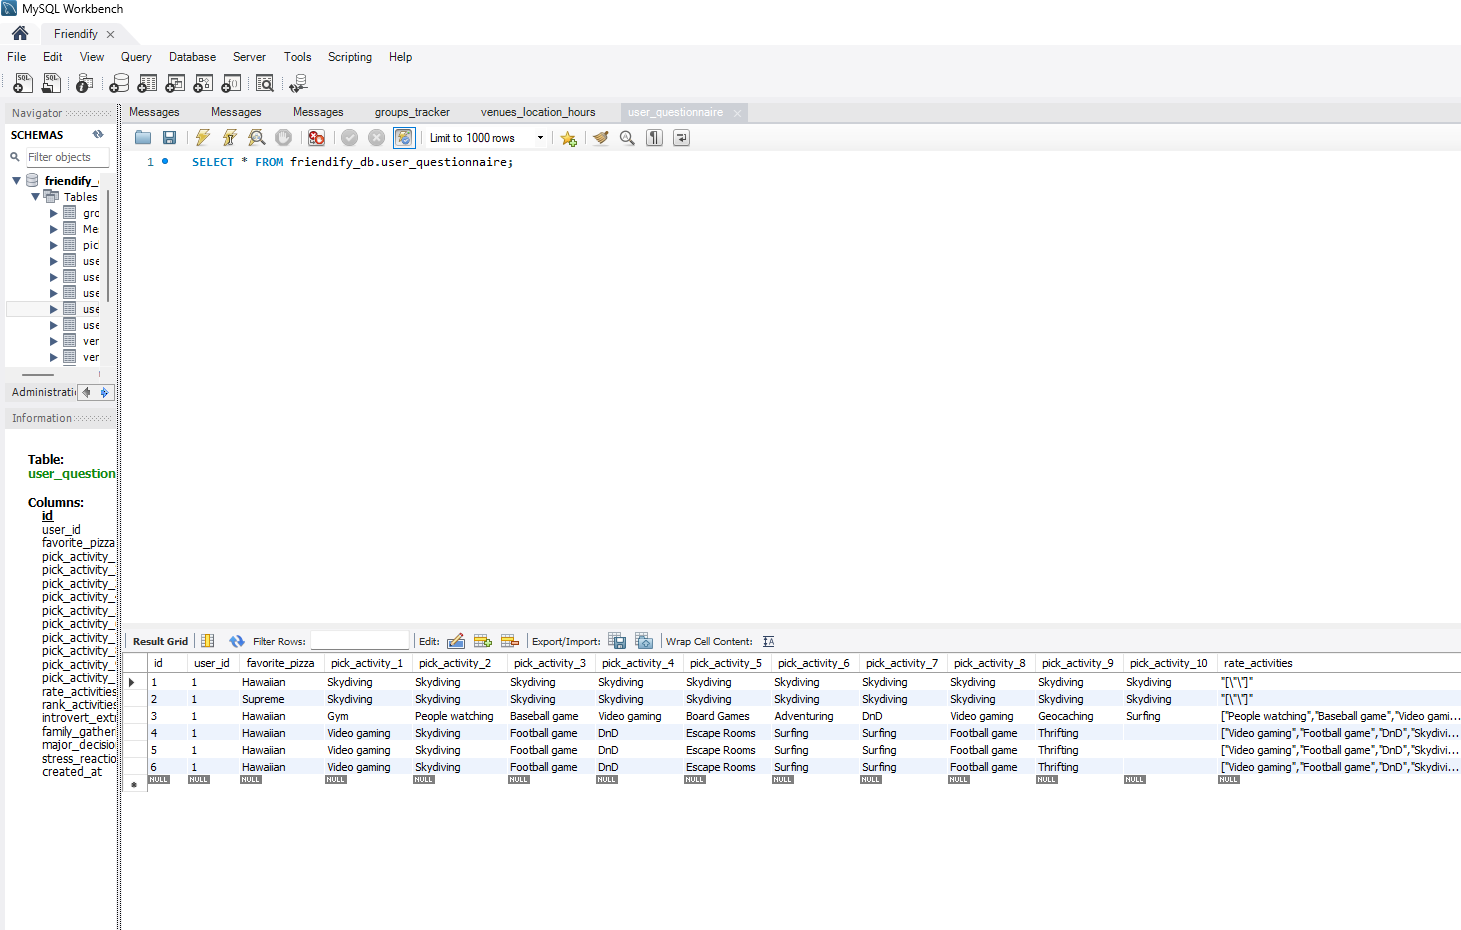This screenshot has height=930, width=1461.
Task: Open a script file in this editor
Action: (x=143, y=138)
